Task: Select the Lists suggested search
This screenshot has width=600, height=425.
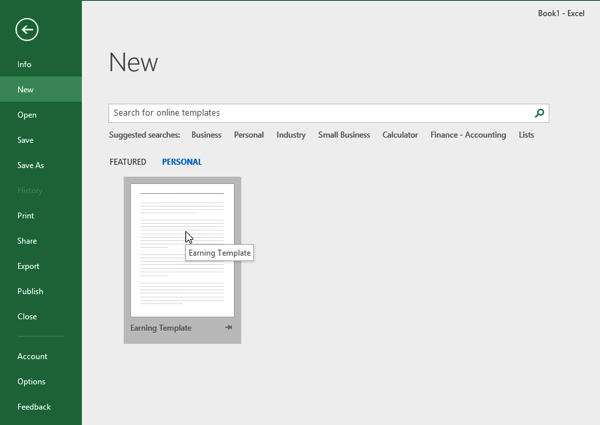Action: coord(526,135)
